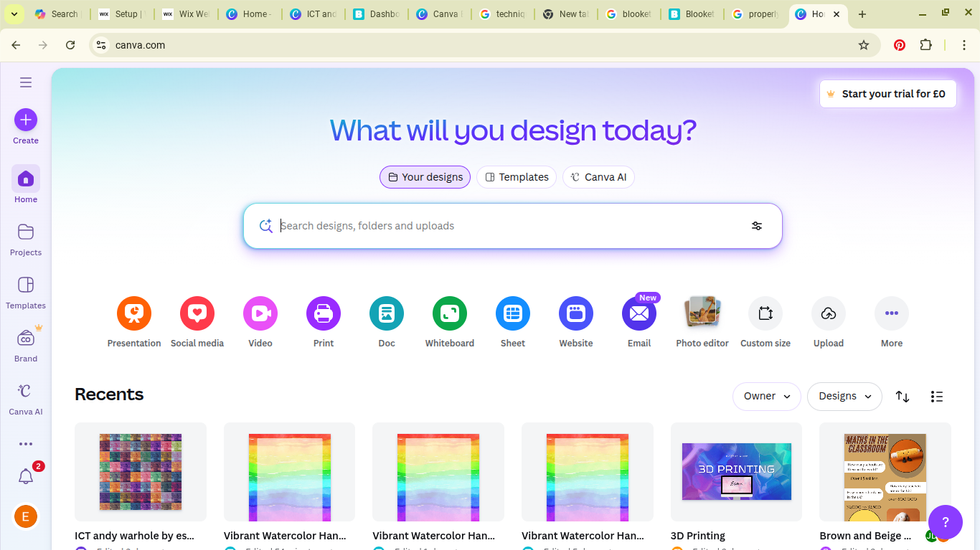Viewport: 980px width, 550px height.
Task: Open Brand in the sidebar
Action: point(26,346)
